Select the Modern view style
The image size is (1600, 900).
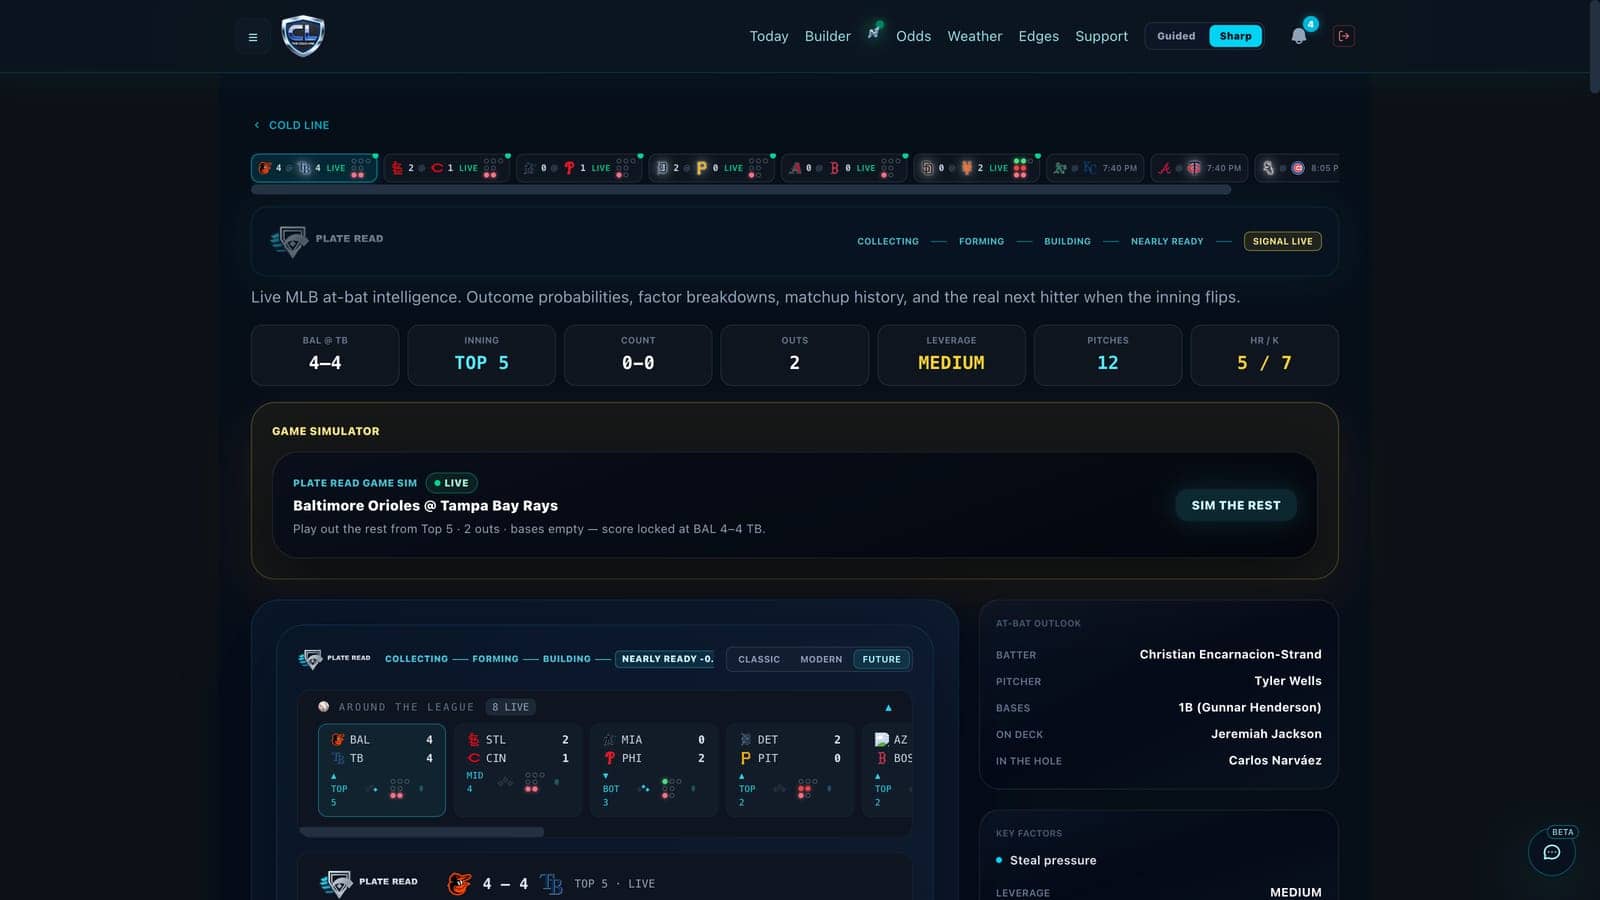(x=821, y=659)
